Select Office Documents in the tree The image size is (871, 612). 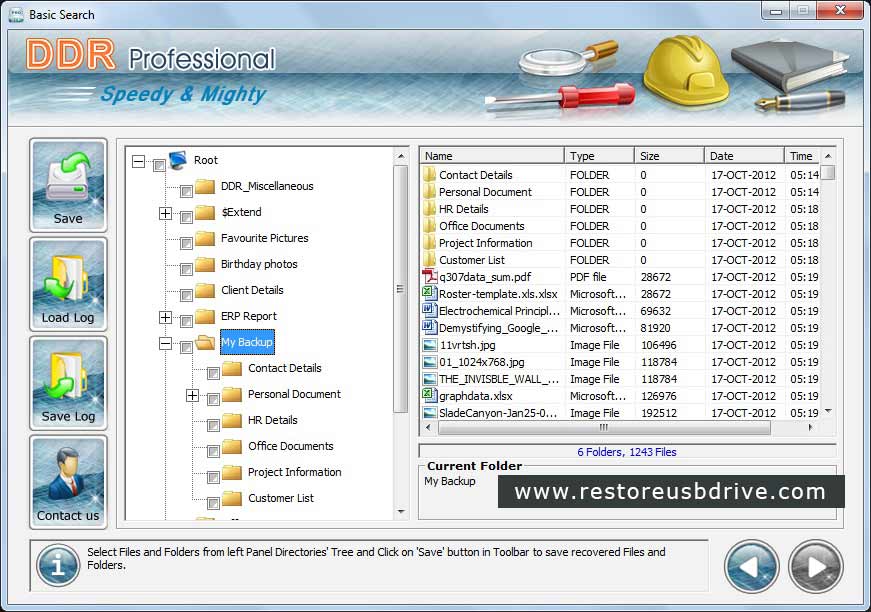[291, 446]
